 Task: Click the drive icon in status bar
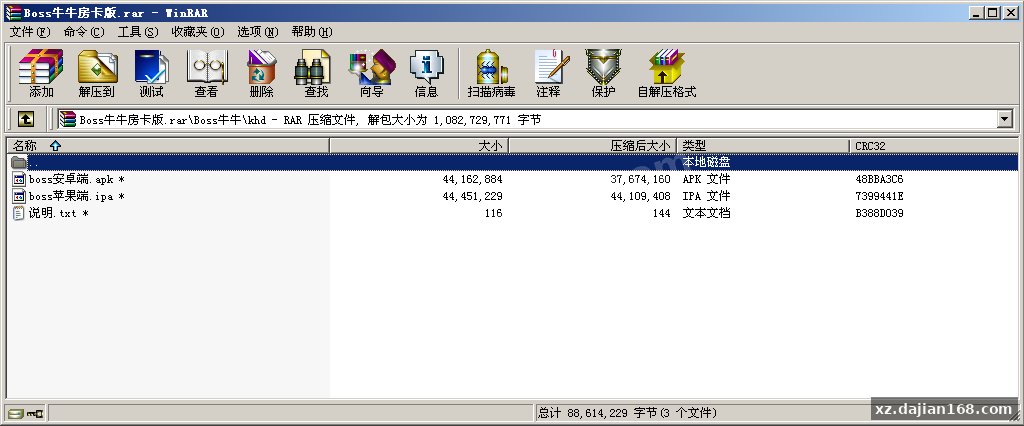16,412
